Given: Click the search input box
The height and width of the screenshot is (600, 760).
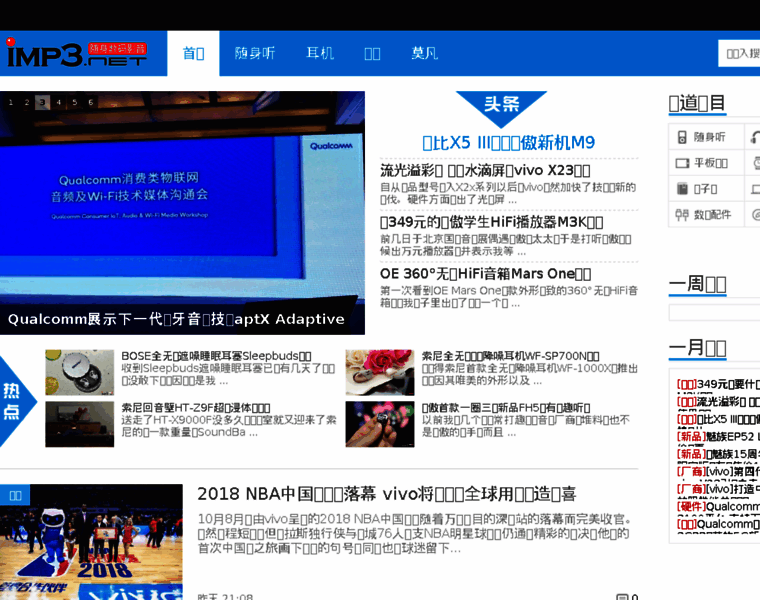Looking at the screenshot, I should tap(739, 53).
